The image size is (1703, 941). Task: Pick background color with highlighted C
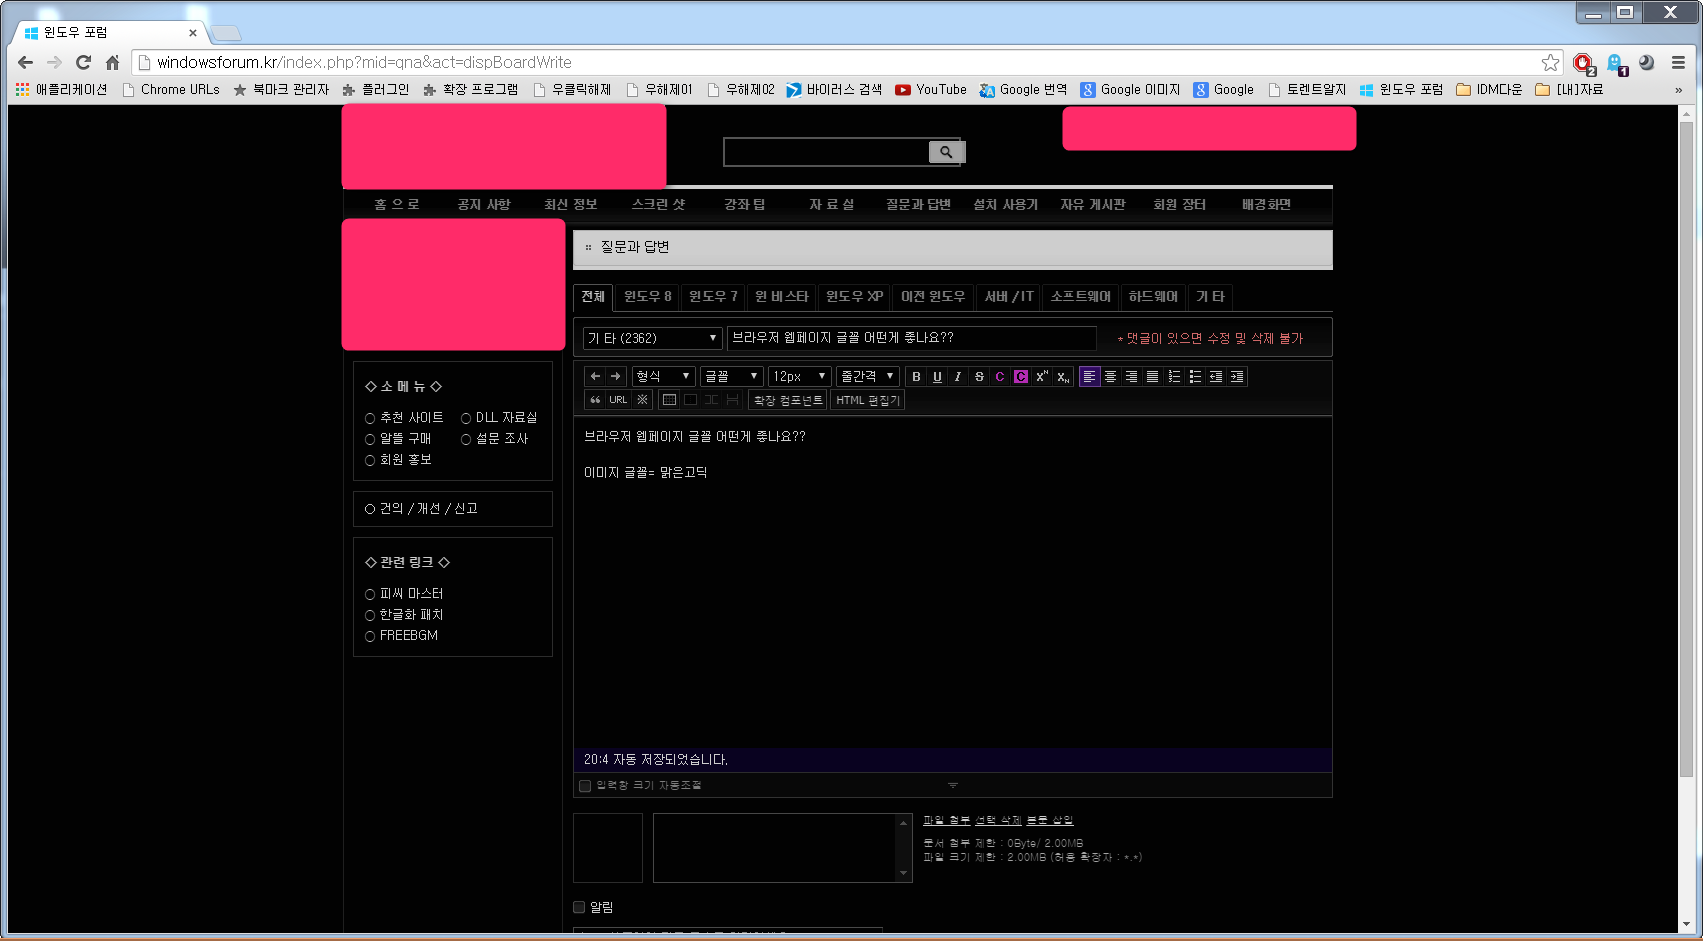[1021, 377]
